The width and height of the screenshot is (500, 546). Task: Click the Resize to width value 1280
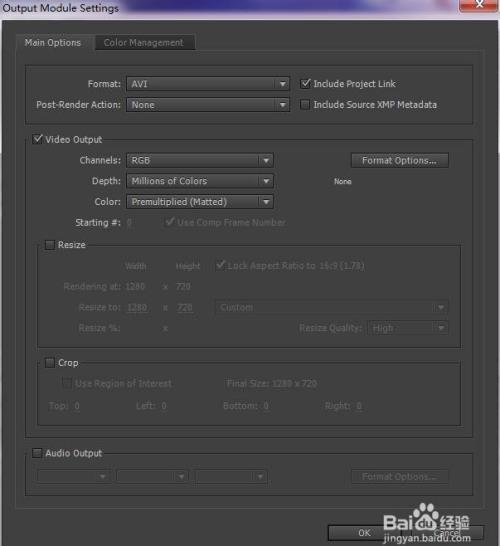tap(138, 307)
